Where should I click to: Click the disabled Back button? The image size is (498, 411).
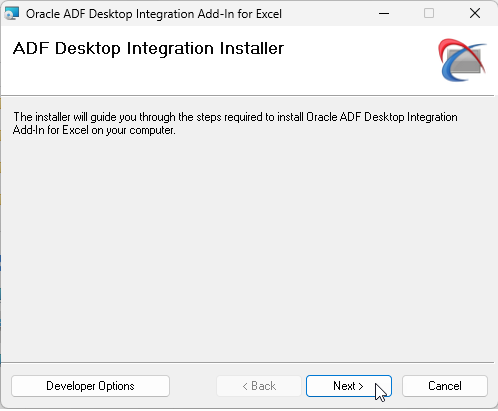(259, 386)
